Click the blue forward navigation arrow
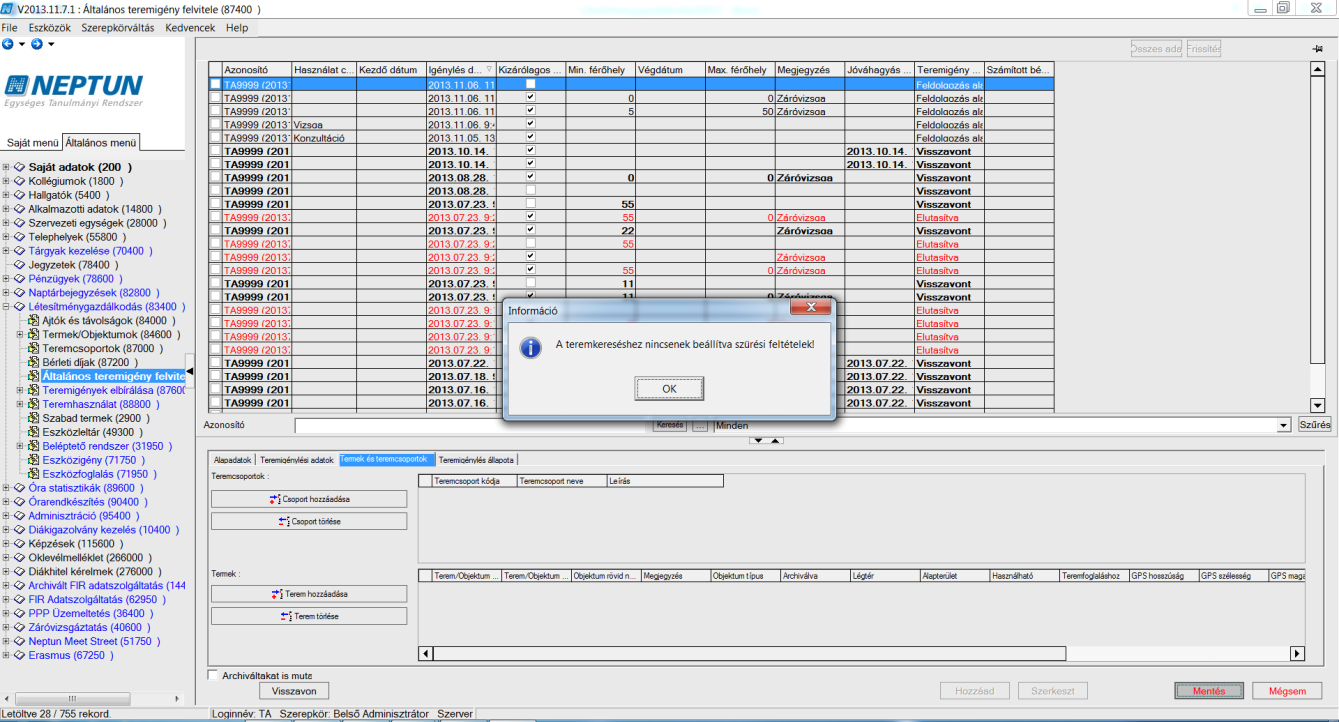This screenshot has width=1339, height=722. 36,44
